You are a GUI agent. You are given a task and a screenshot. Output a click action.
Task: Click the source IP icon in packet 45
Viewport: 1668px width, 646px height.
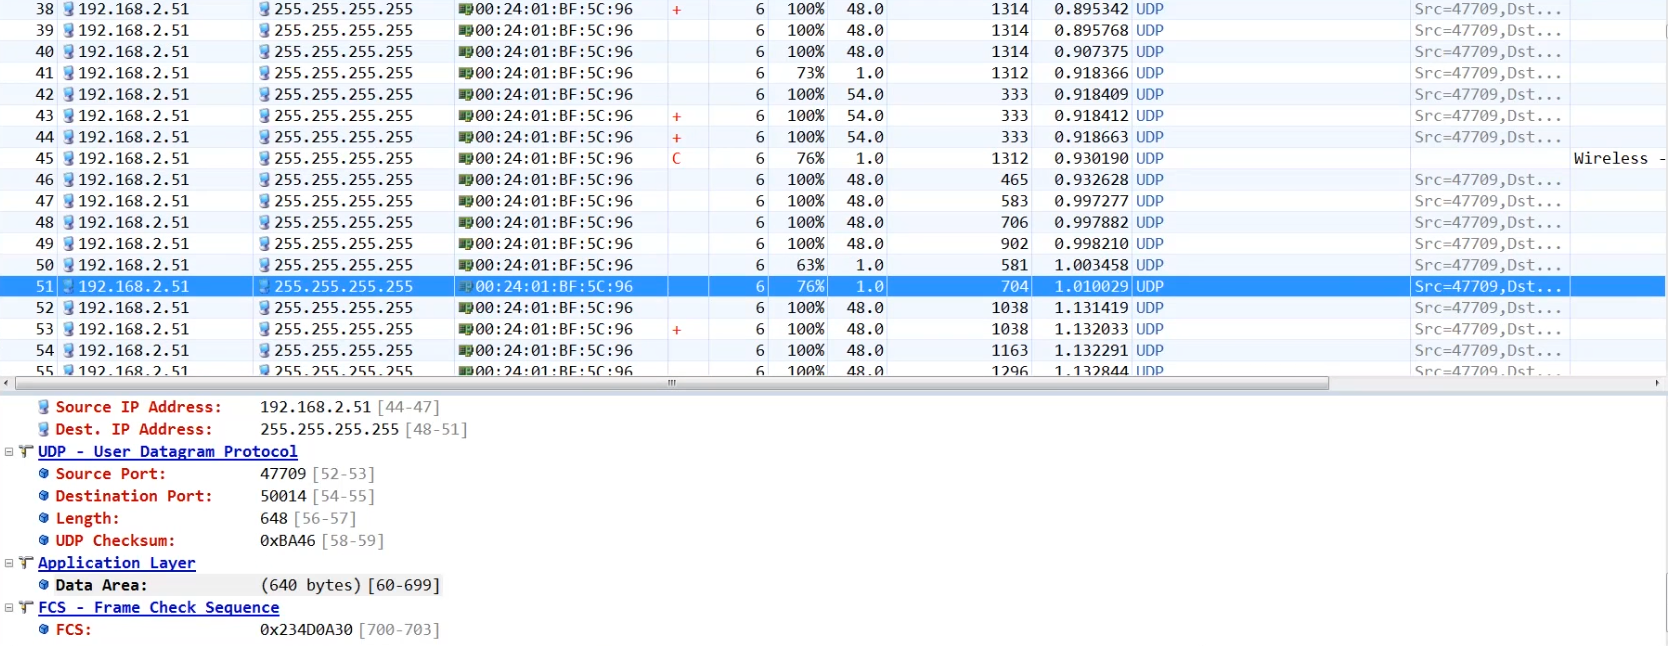click(x=69, y=159)
